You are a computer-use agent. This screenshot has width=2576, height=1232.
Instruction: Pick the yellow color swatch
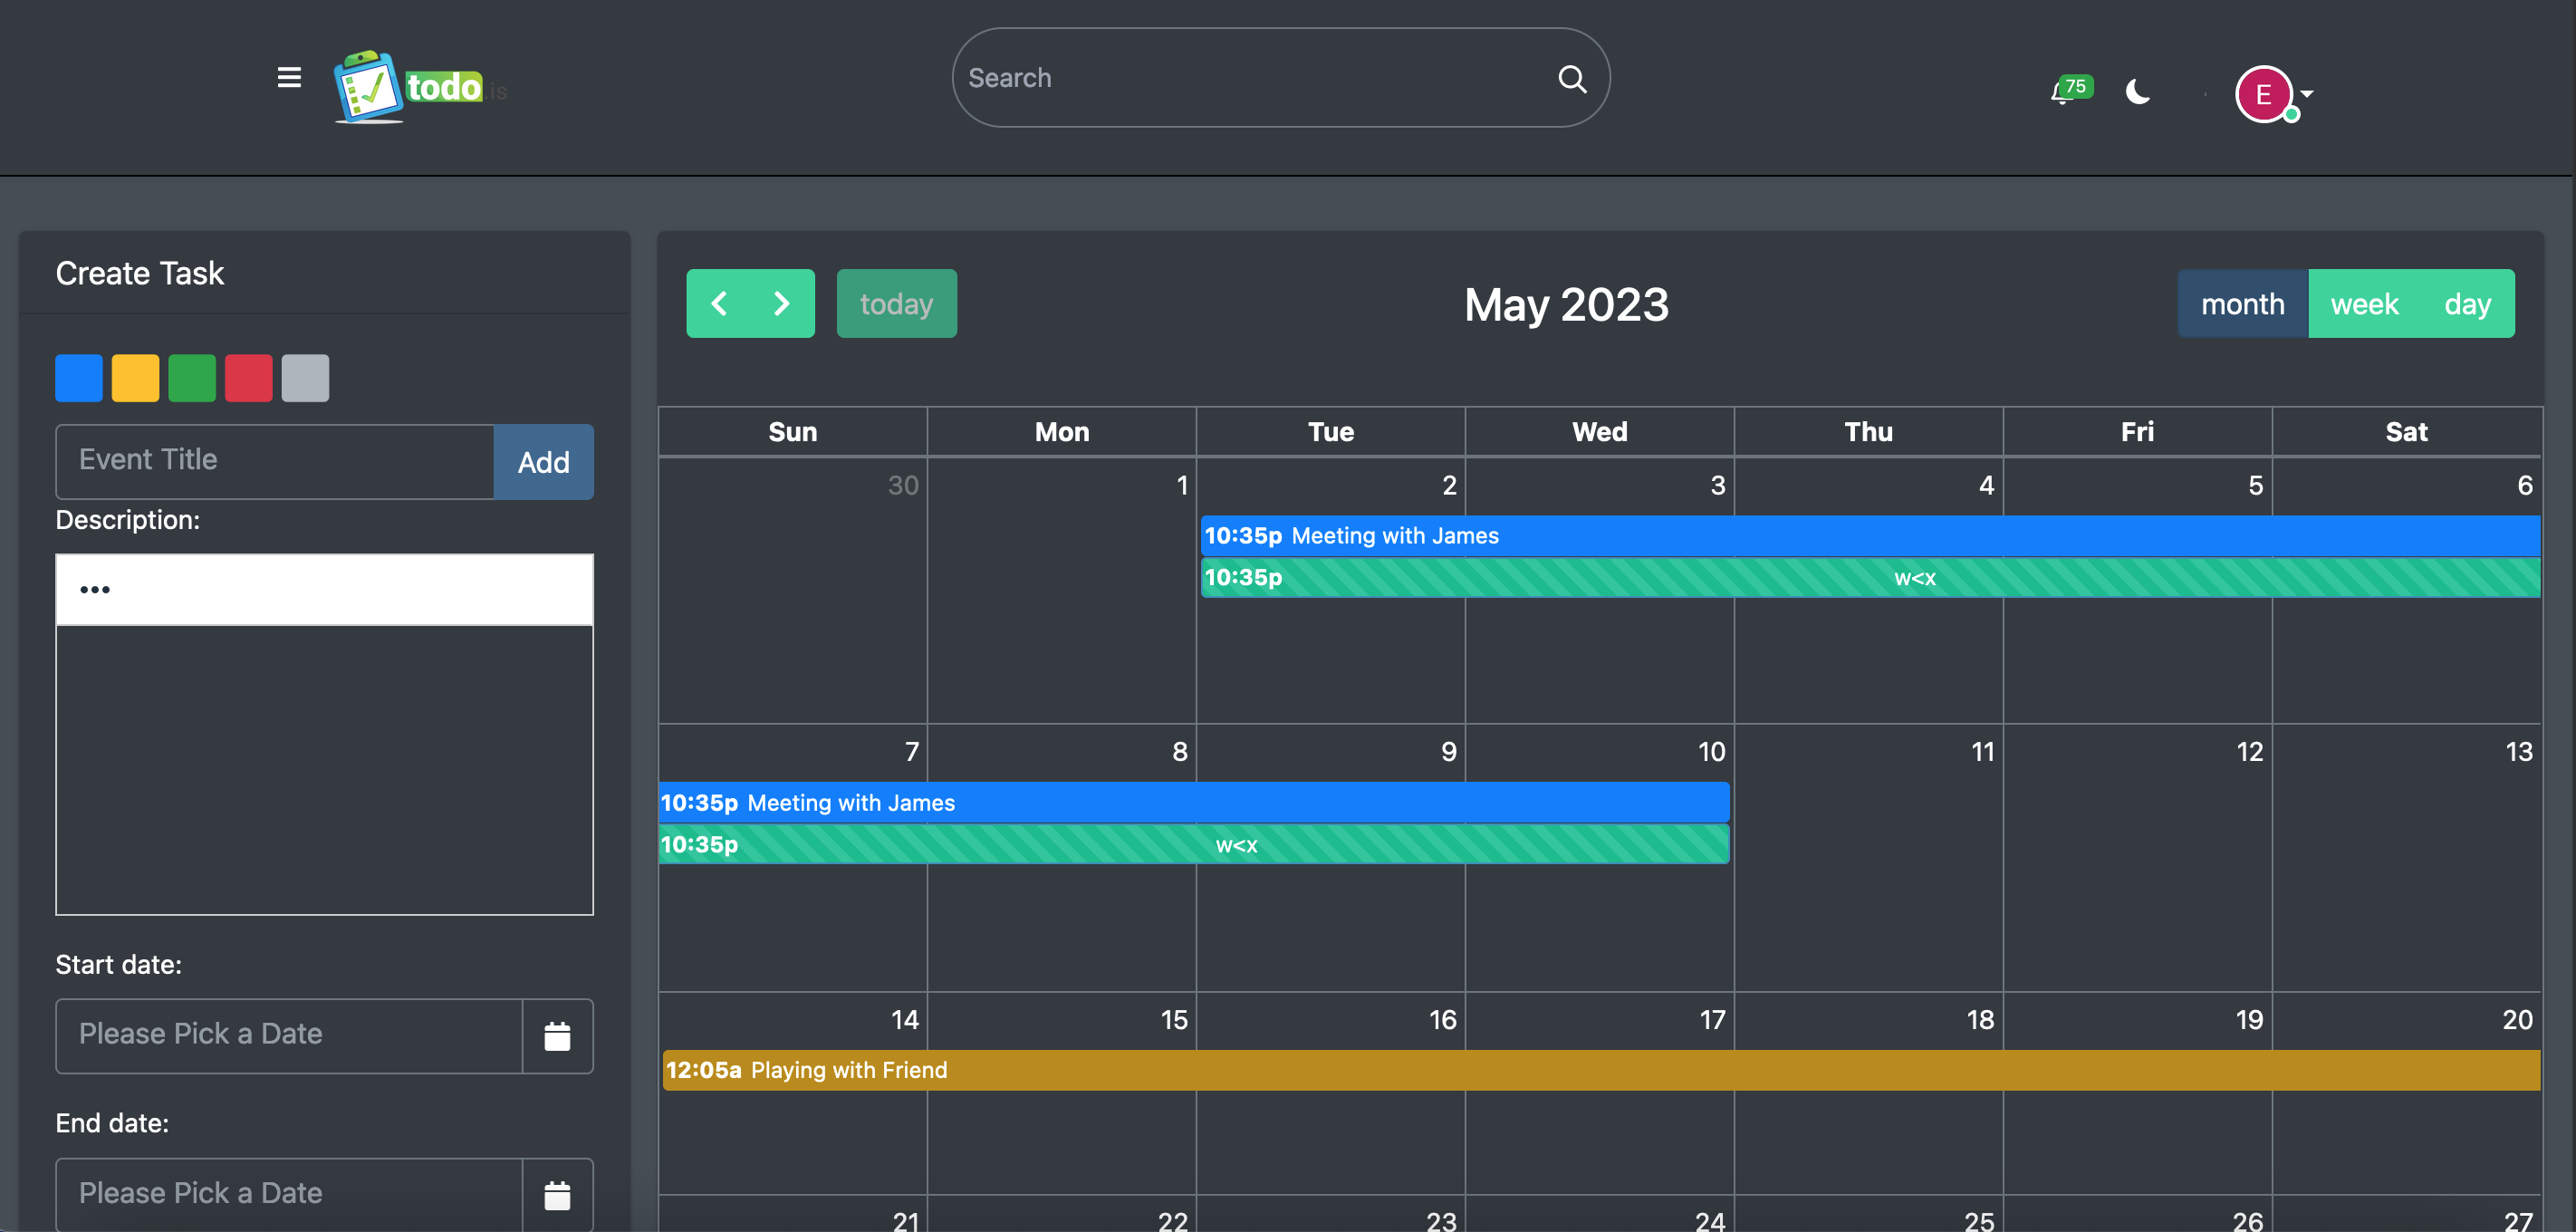136,378
